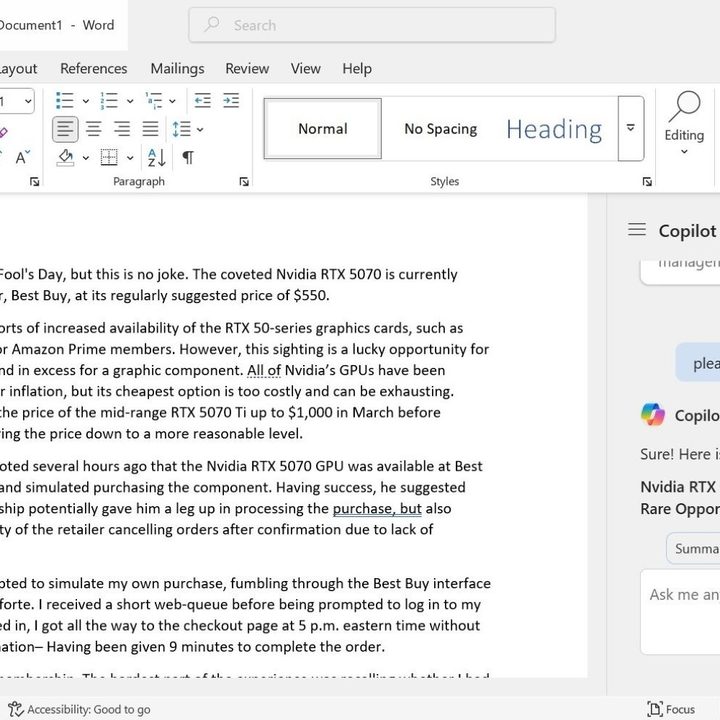Image resolution: width=720 pixels, height=720 pixels.
Task: Click the price '$550' in document
Action: pos(309,295)
